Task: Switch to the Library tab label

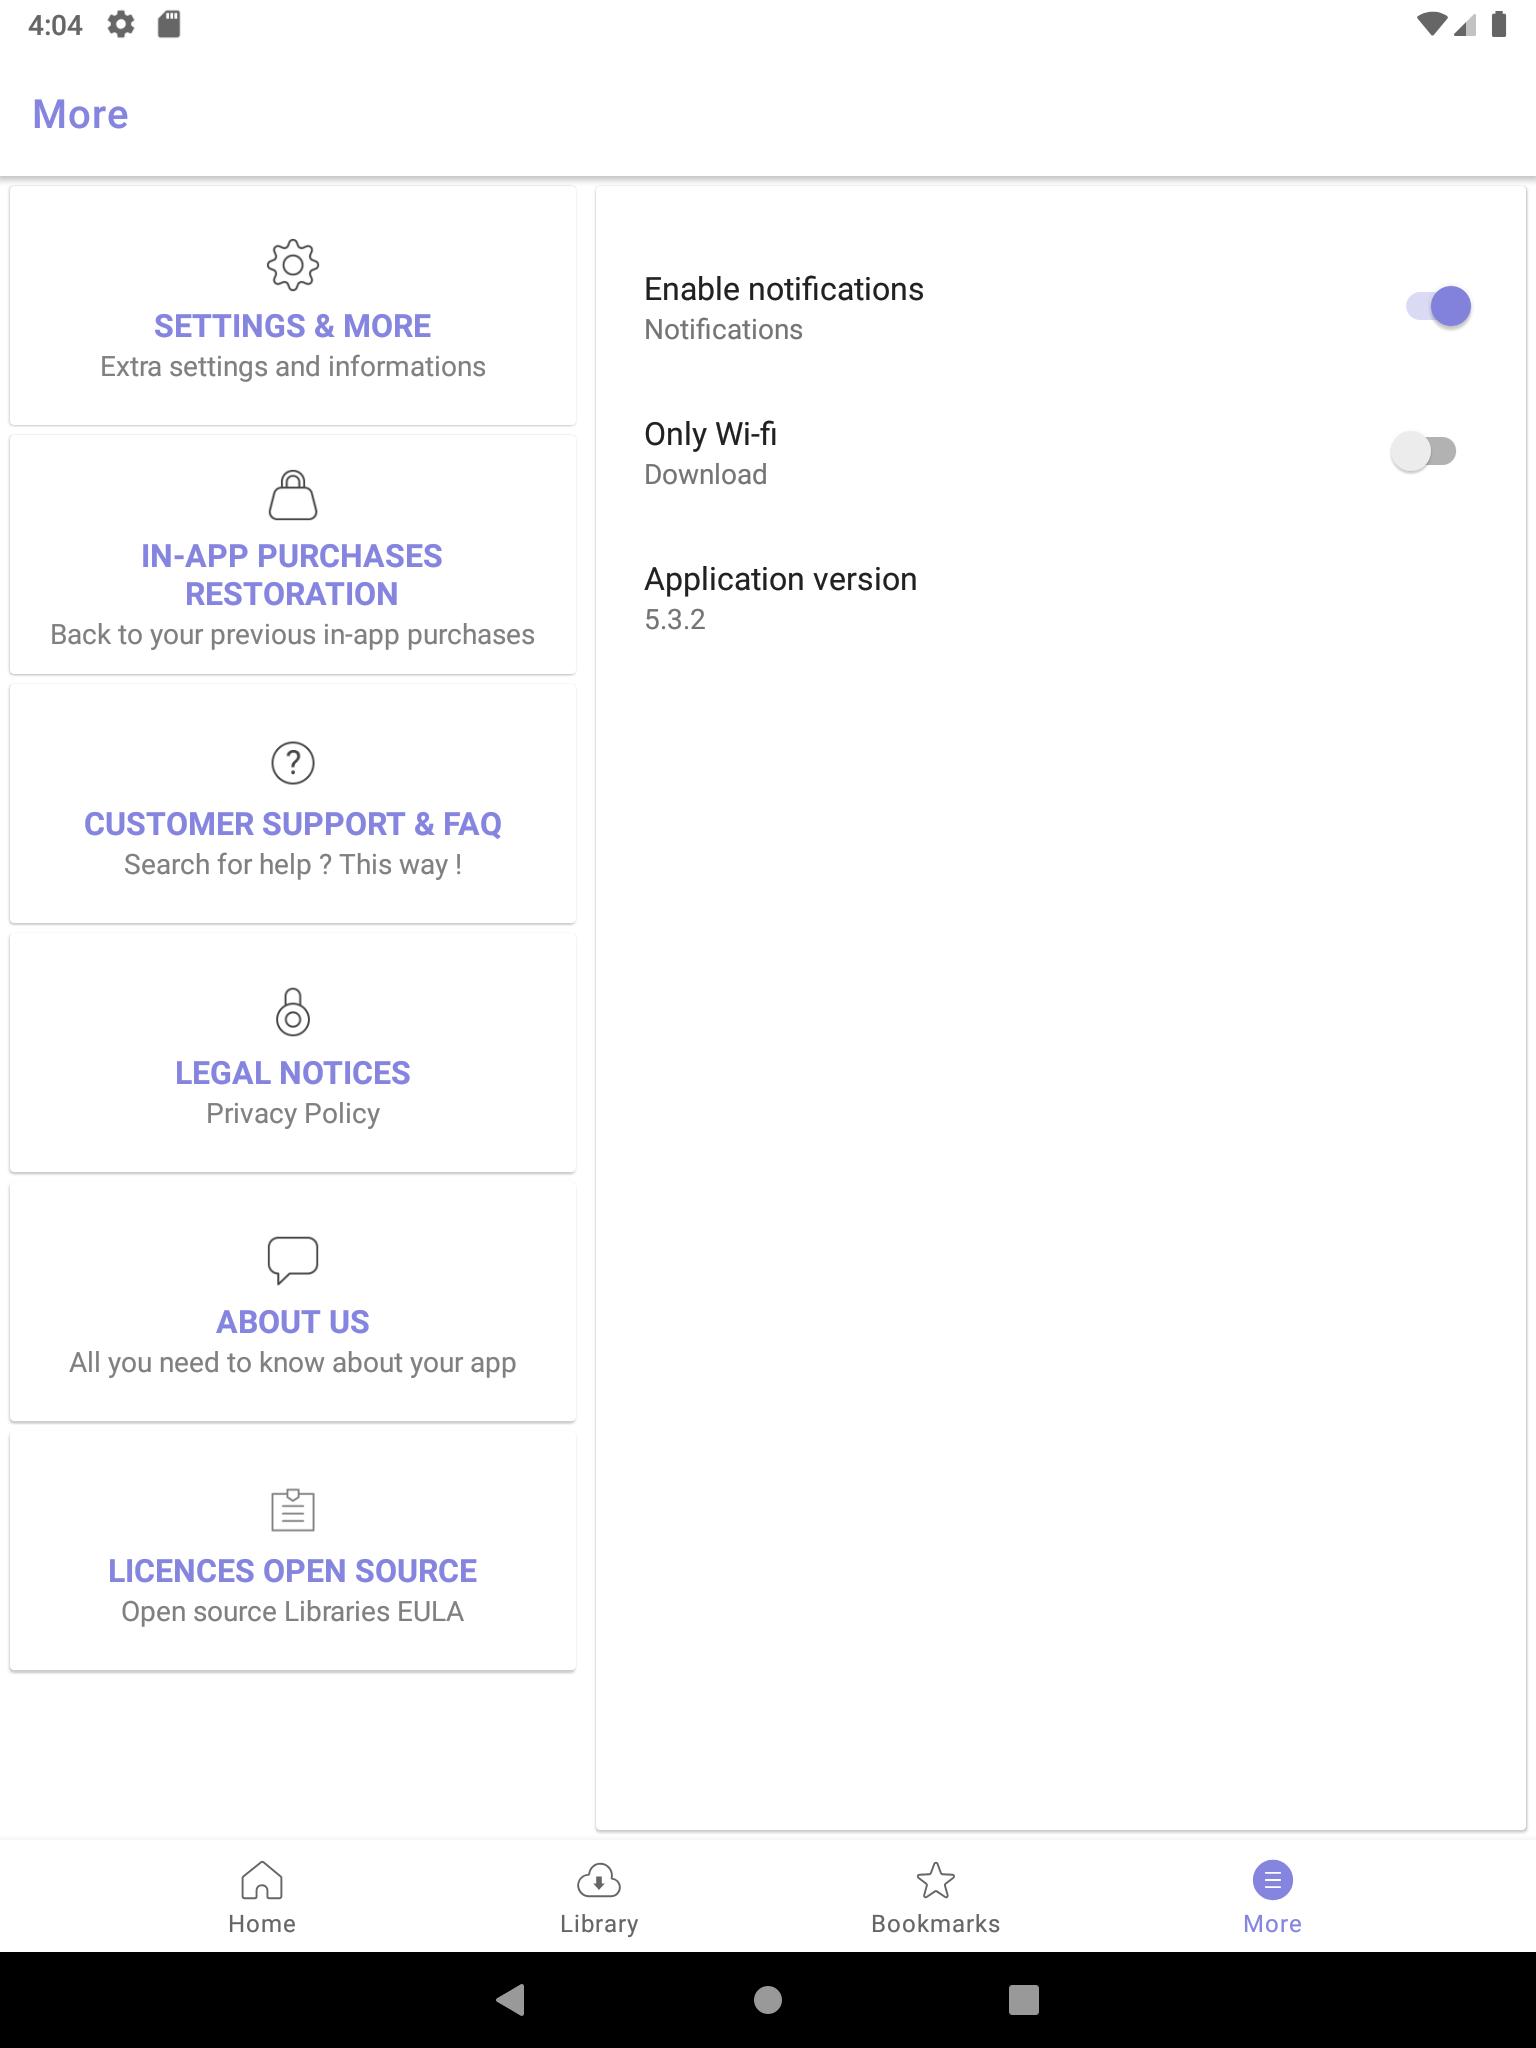Action: [599, 1925]
